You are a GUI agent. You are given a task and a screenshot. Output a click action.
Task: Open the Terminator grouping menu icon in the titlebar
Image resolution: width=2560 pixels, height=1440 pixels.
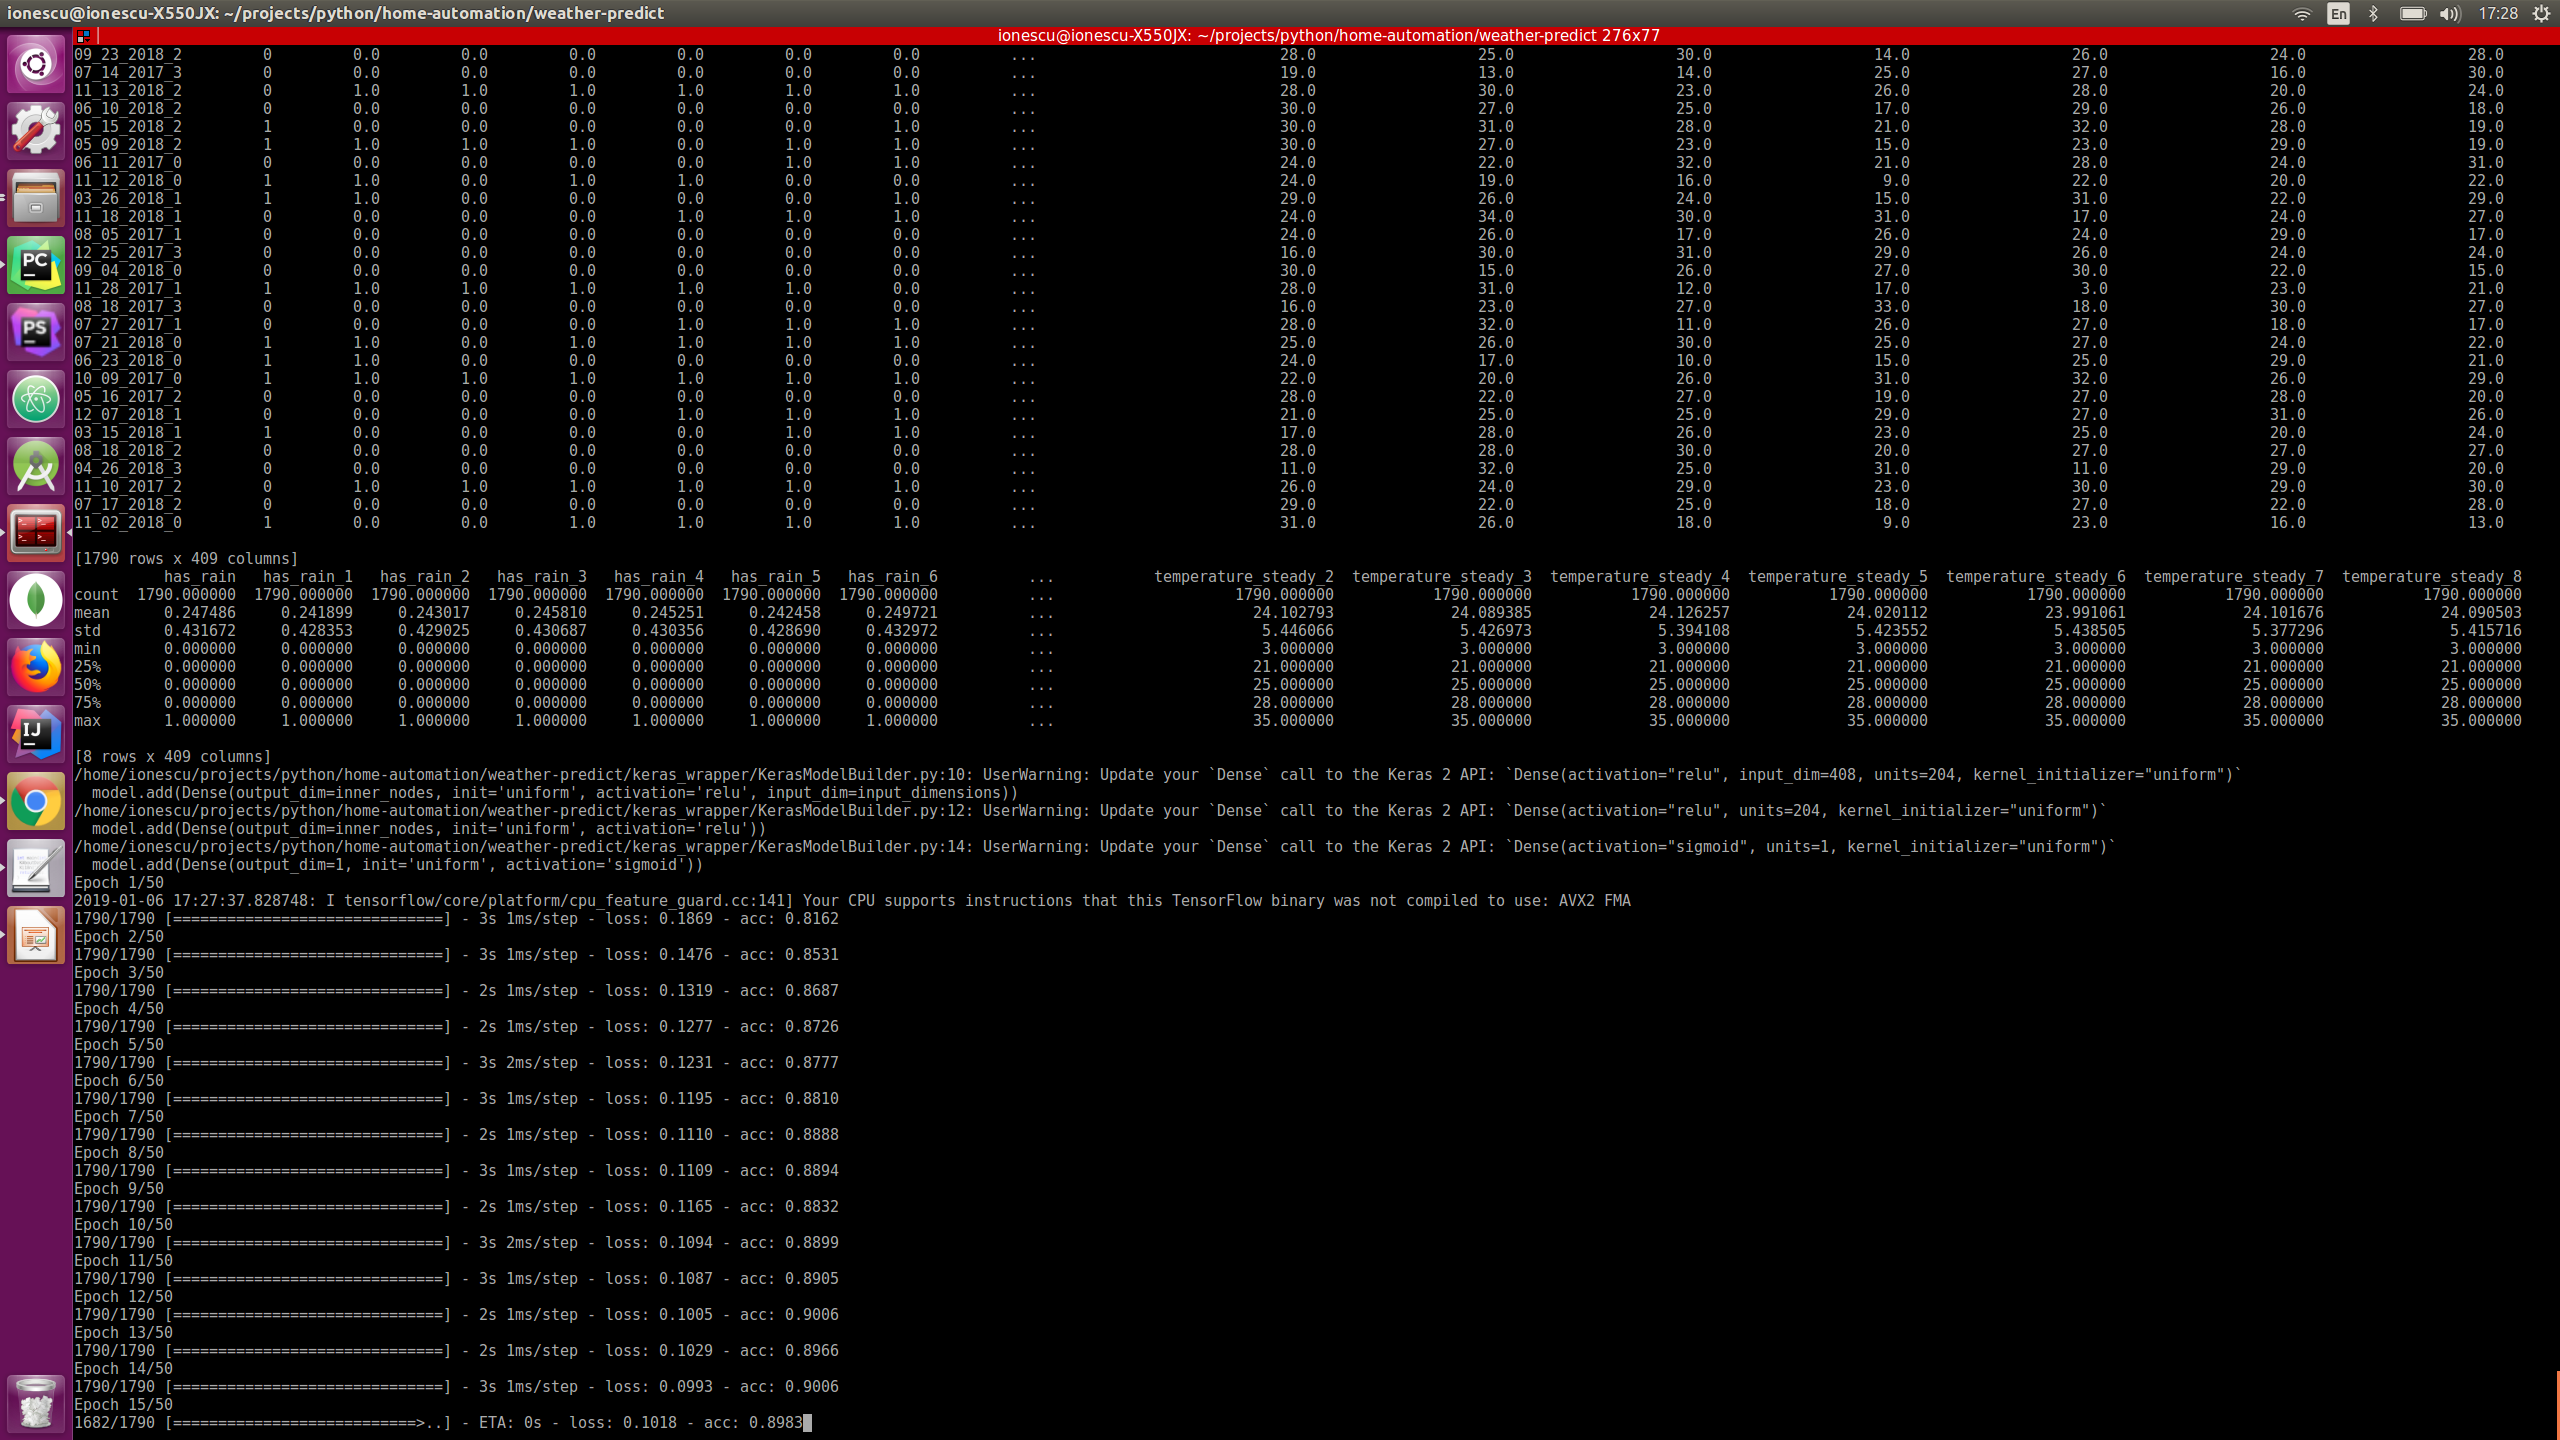click(x=84, y=35)
